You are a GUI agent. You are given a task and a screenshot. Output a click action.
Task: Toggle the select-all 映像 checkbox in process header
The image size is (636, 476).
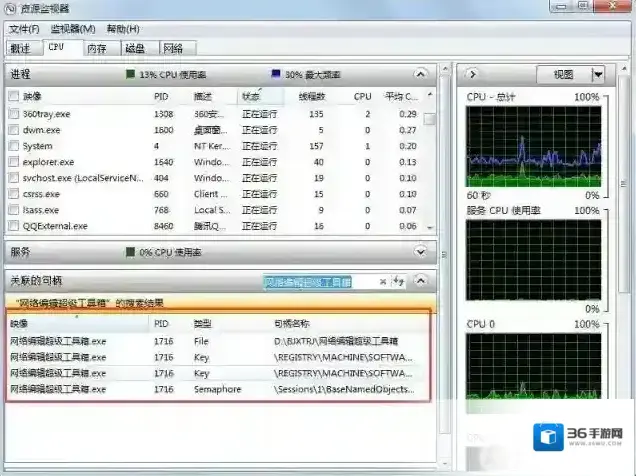pos(14,96)
